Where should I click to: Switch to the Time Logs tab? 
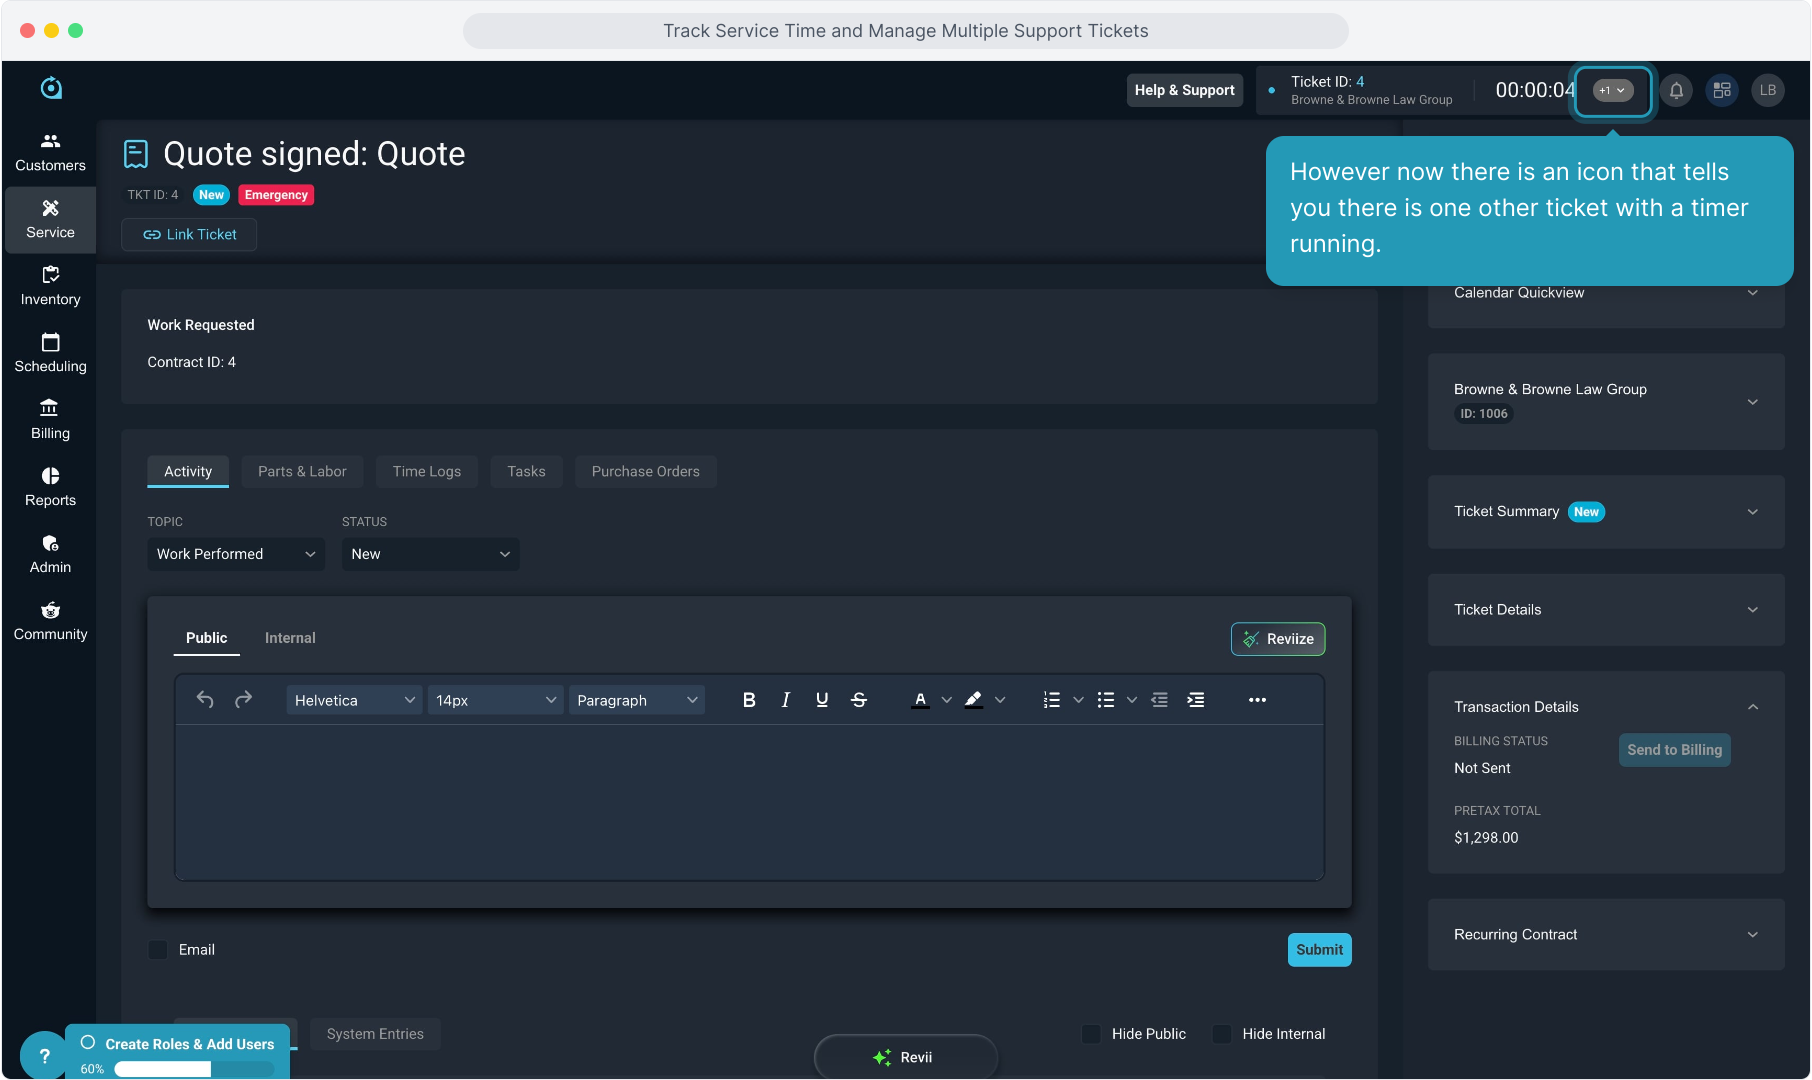pyautogui.click(x=427, y=472)
